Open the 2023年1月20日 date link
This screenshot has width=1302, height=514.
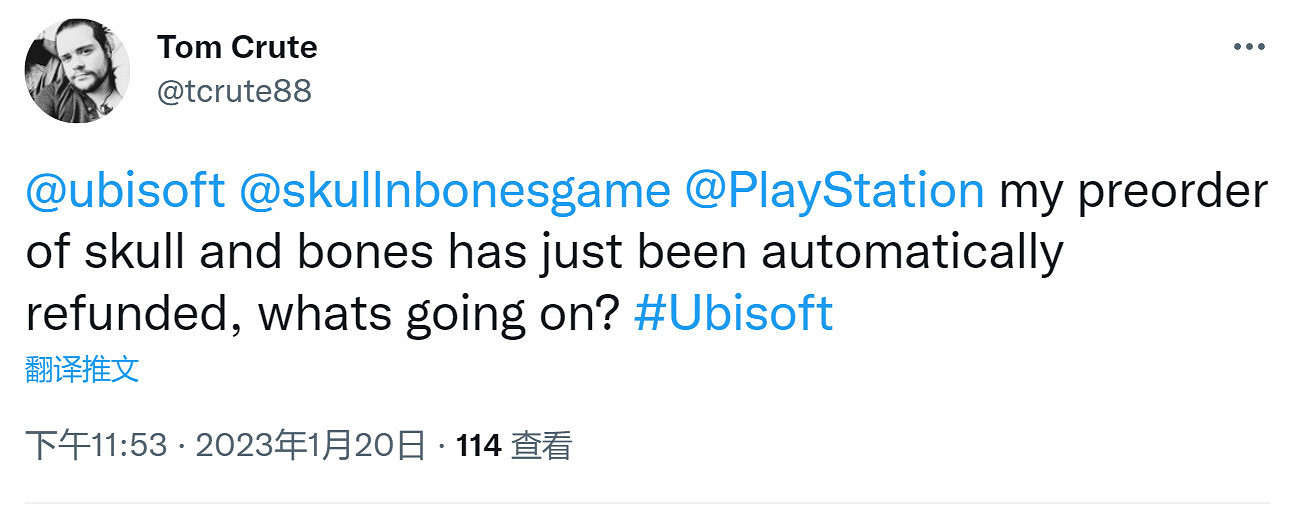click(311, 446)
